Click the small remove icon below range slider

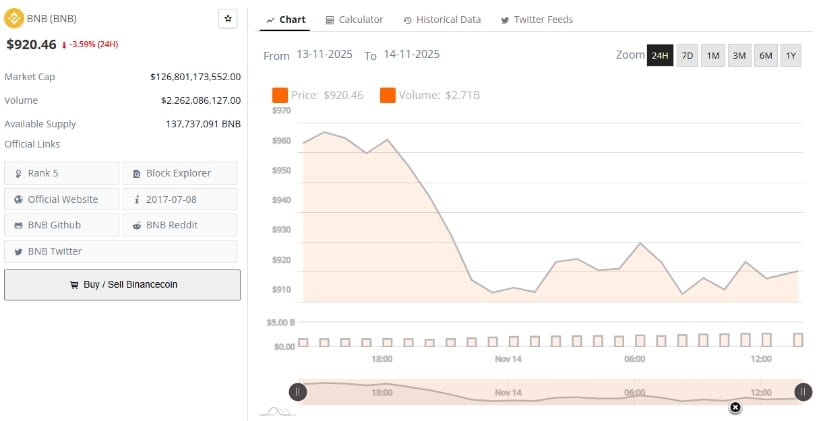point(735,407)
